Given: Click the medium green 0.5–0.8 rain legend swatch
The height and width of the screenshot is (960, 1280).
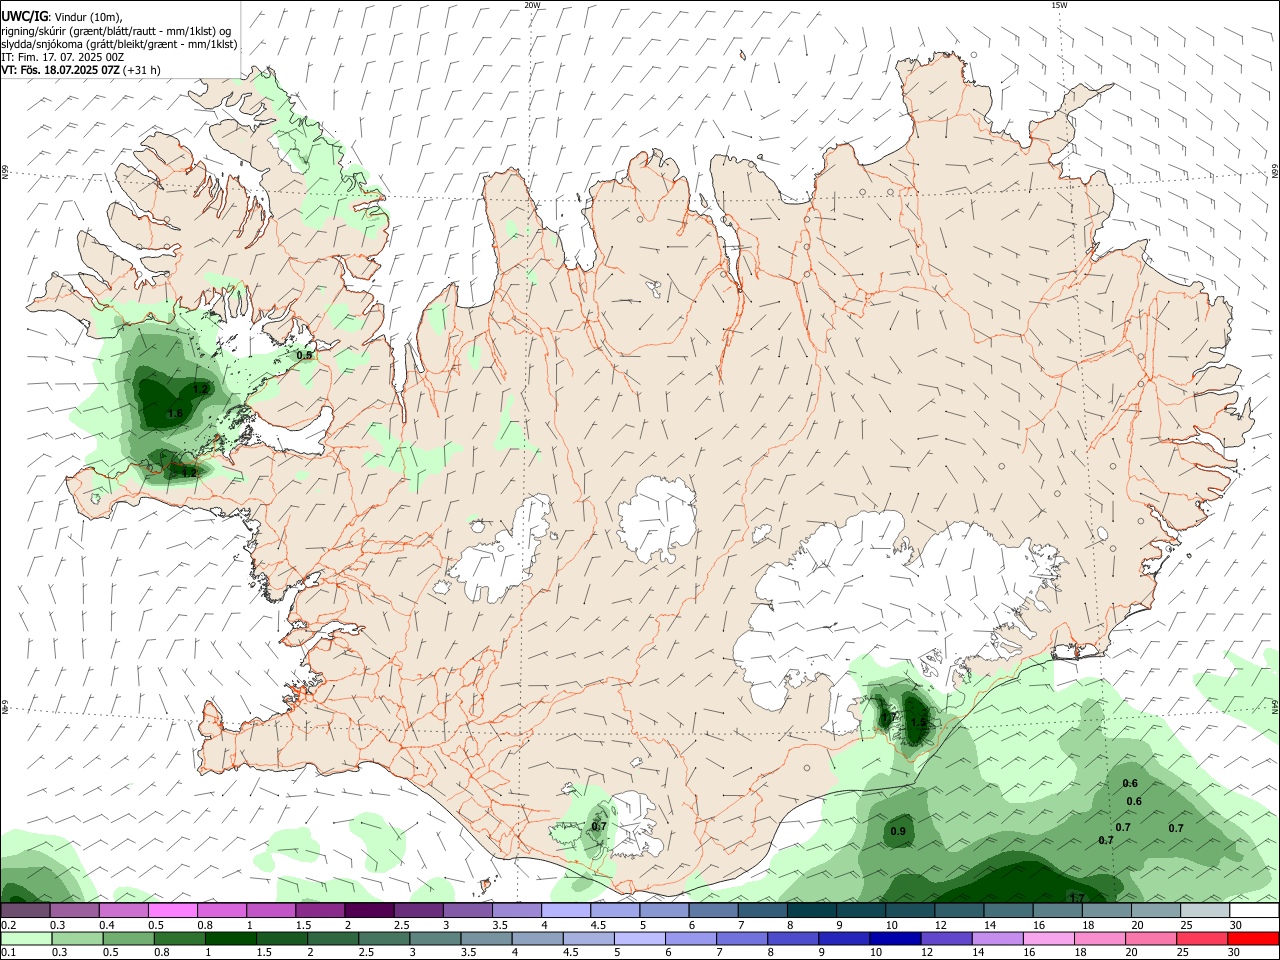Looking at the screenshot, I should (128, 940).
